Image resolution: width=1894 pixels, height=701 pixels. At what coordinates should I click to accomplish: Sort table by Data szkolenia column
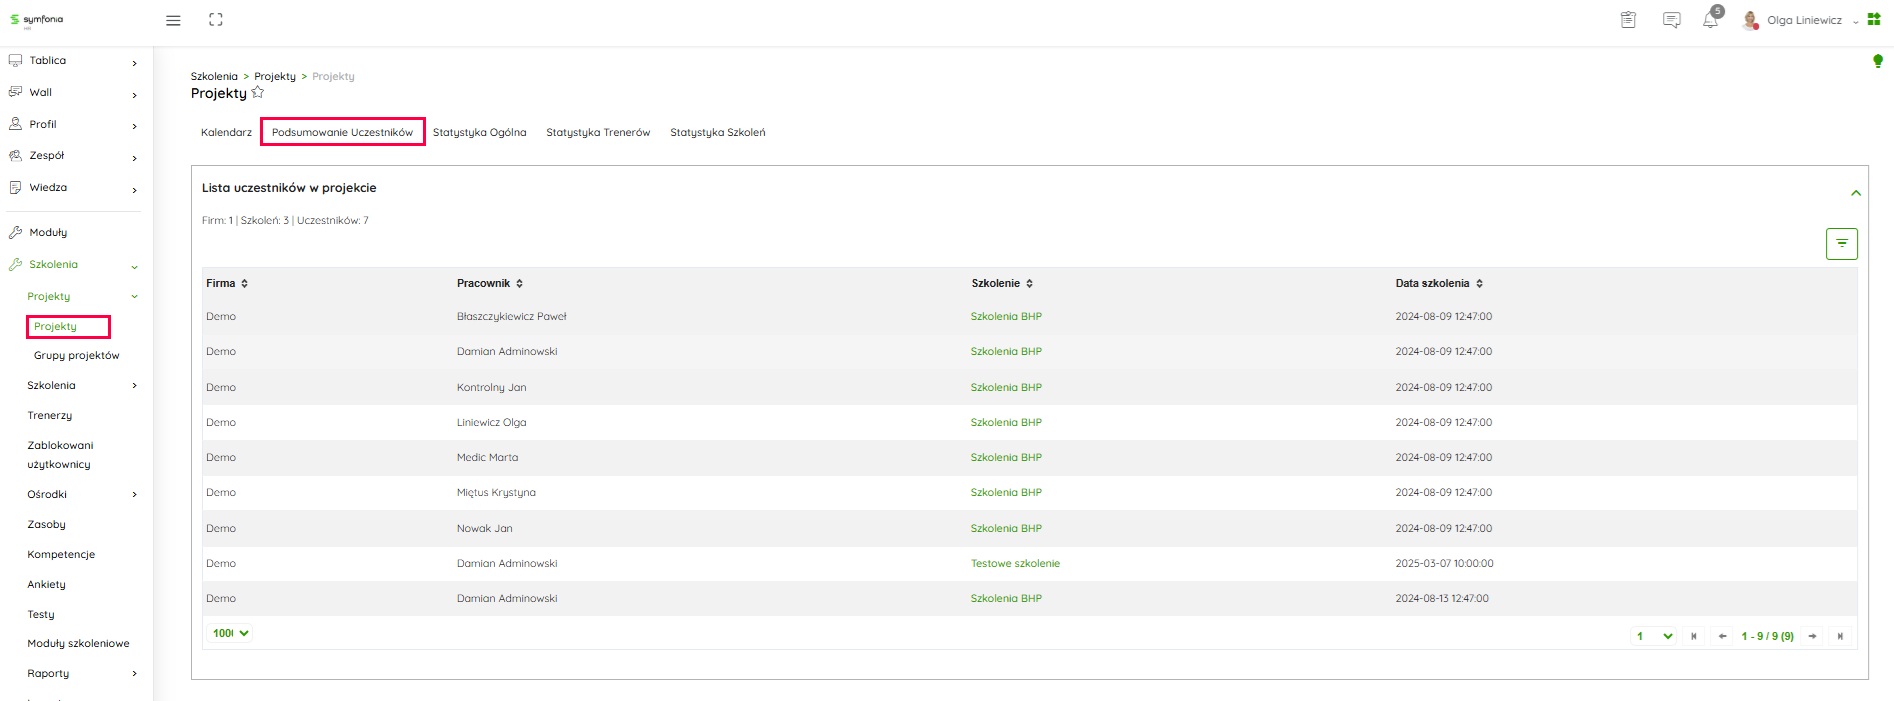(1479, 284)
